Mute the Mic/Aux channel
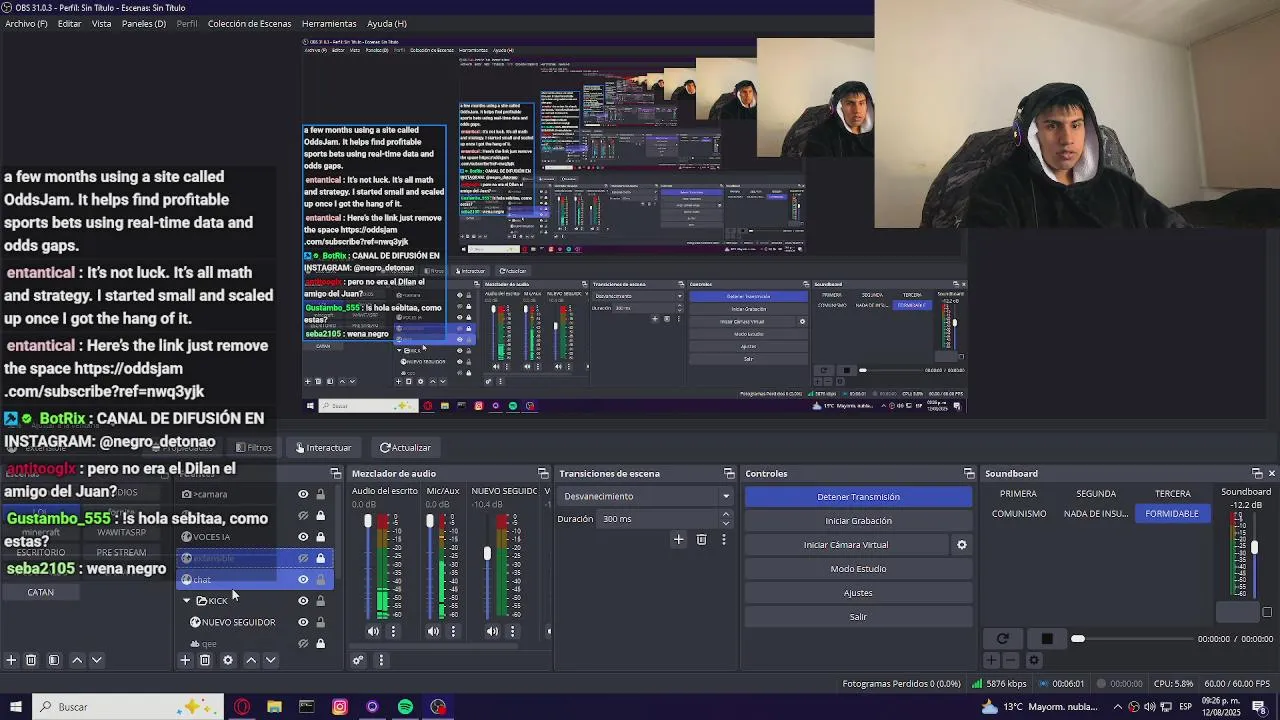This screenshot has width=1280, height=720. 433,631
